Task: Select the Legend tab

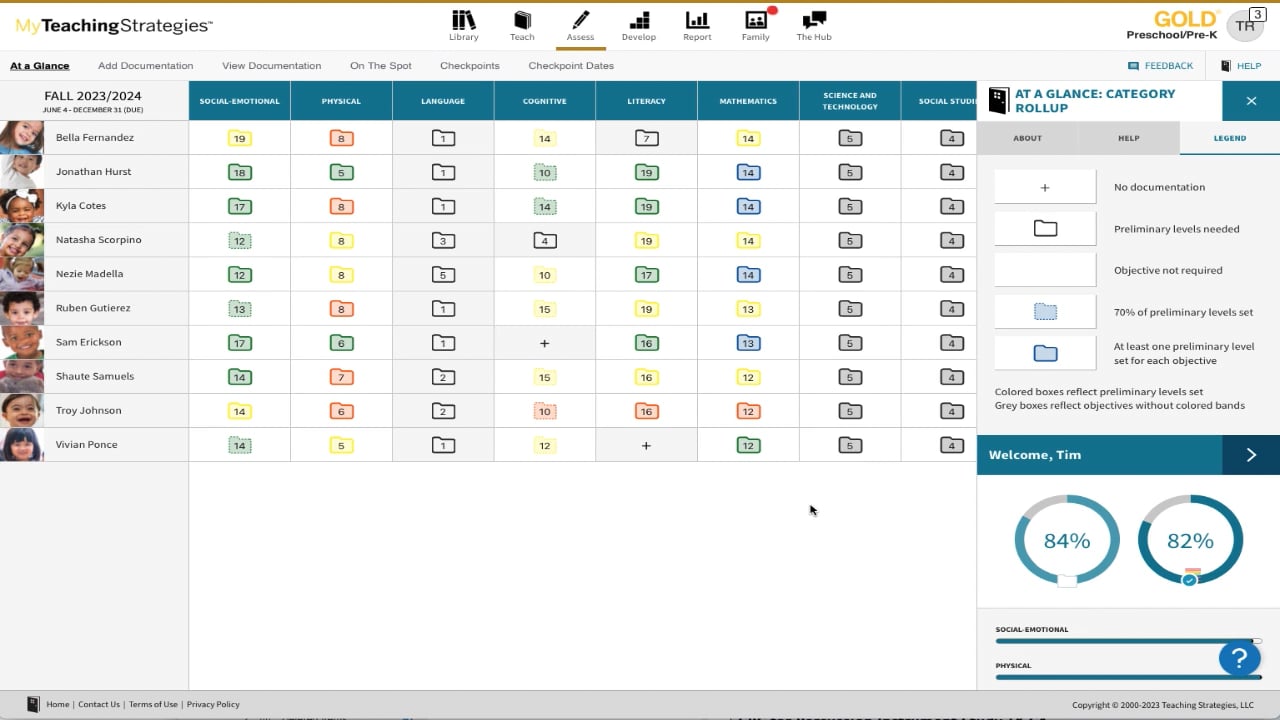Action: point(1229,138)
